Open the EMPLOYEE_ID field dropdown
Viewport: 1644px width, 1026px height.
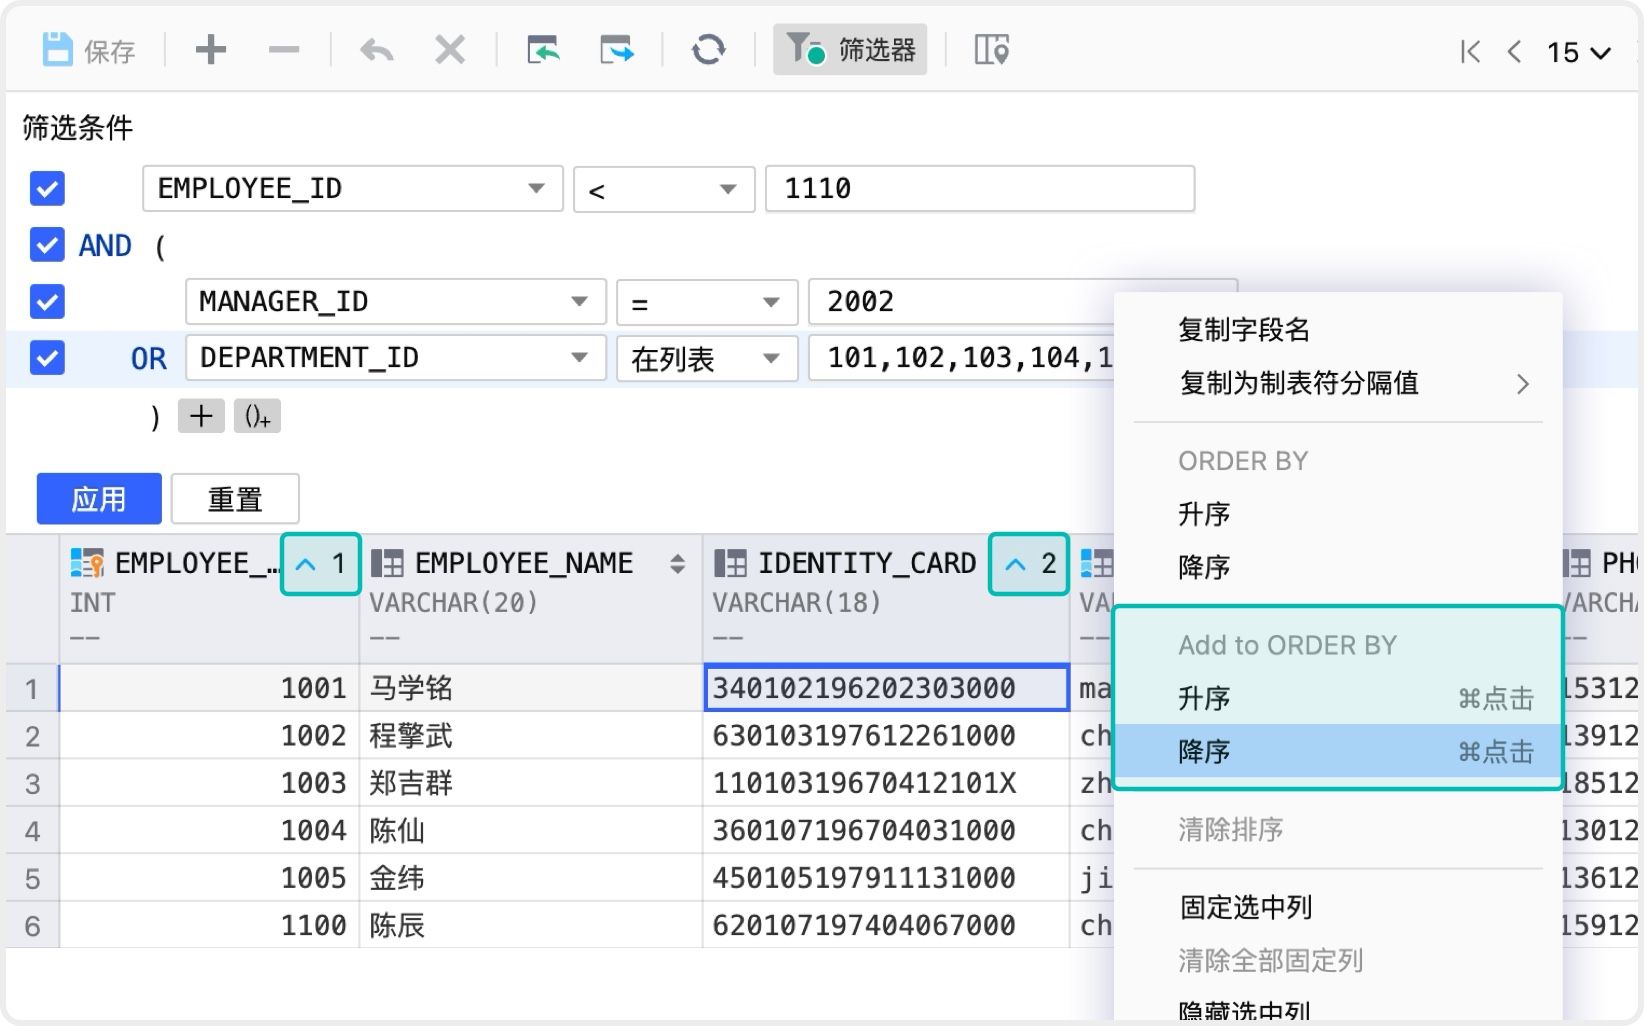point(353,188)
